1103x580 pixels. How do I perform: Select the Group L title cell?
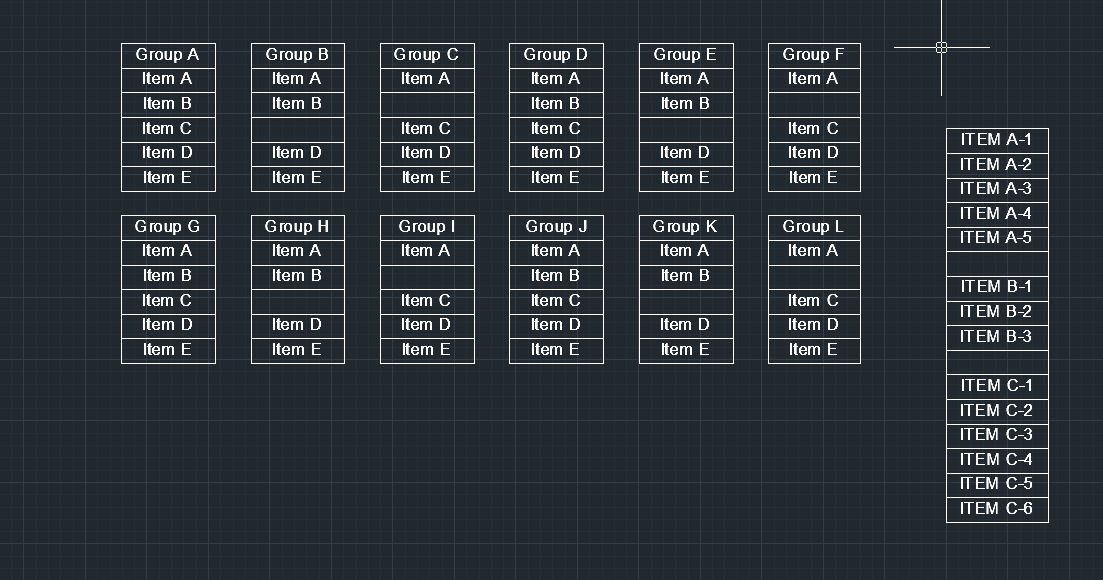tap(814, 228)
